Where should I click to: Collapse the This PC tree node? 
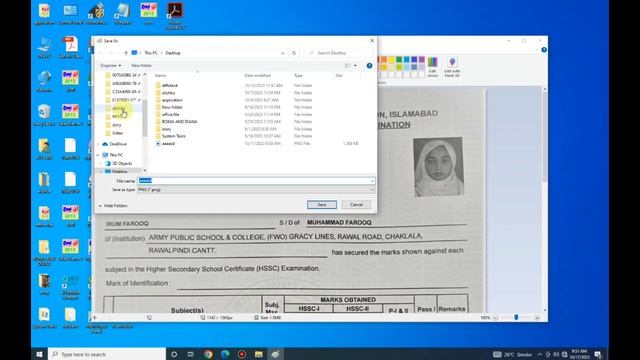click(x=98, y=155)
